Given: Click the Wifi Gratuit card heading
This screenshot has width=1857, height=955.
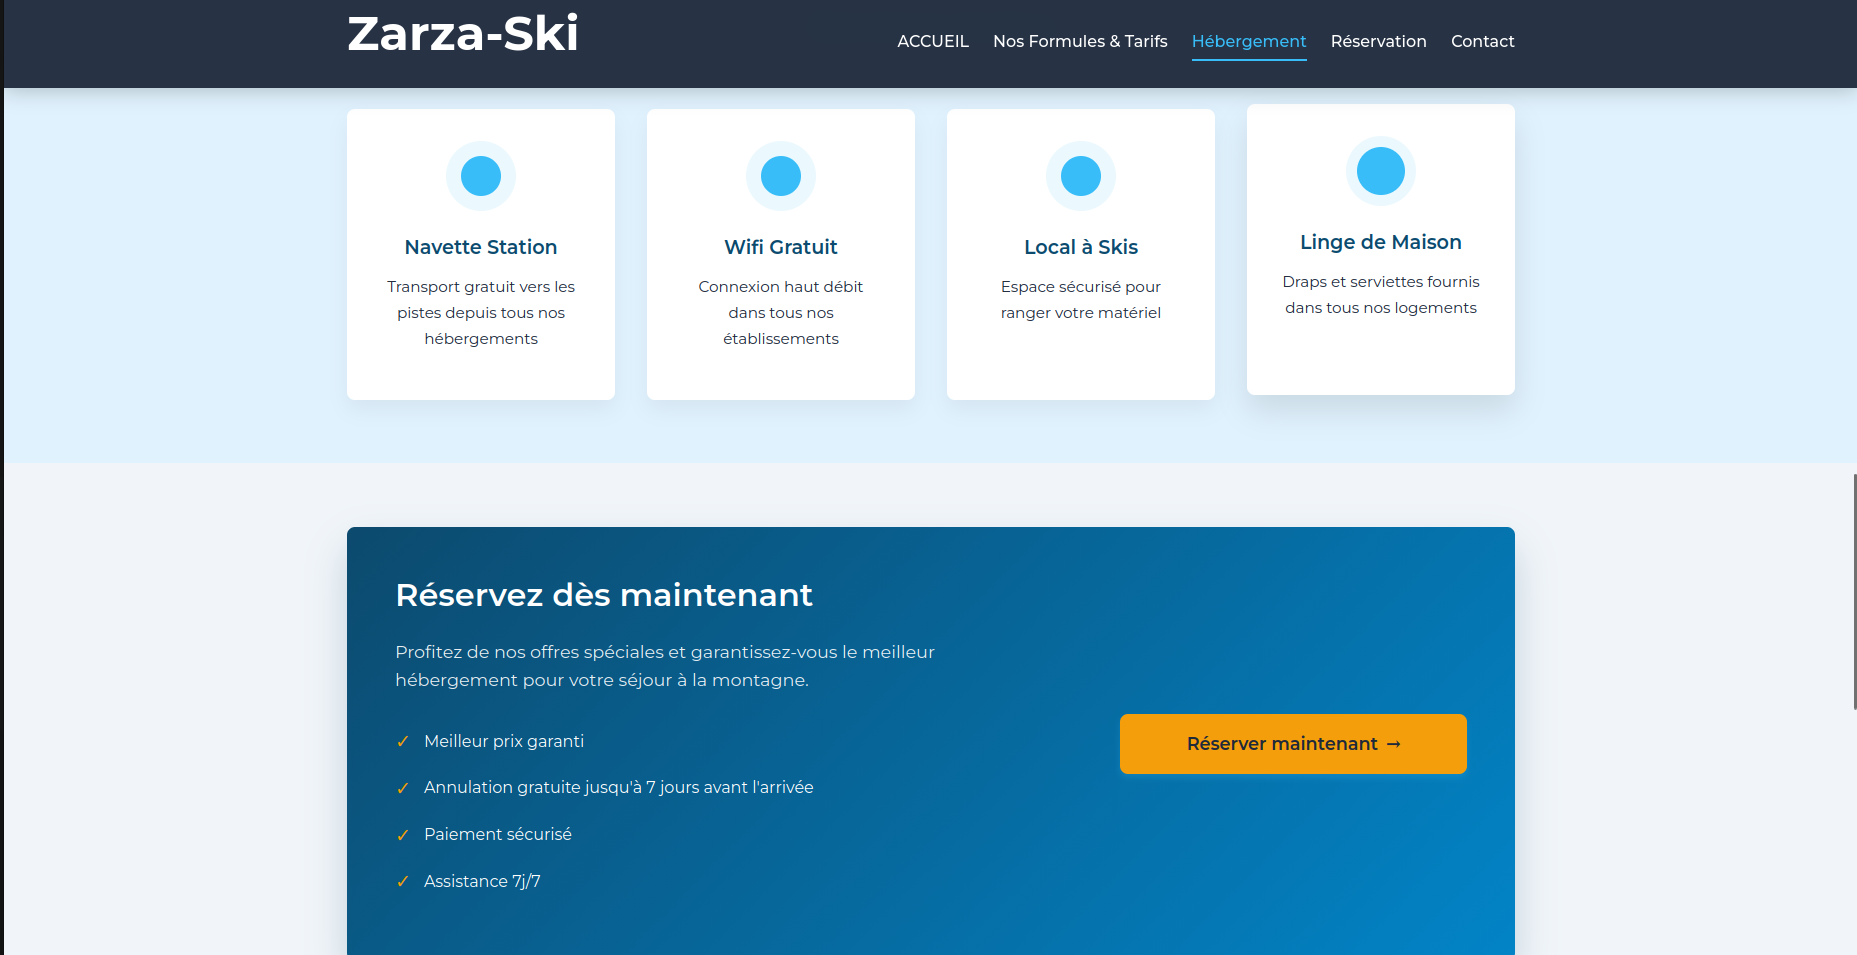Looking at the screenshot, I should [x=781, y=247].
